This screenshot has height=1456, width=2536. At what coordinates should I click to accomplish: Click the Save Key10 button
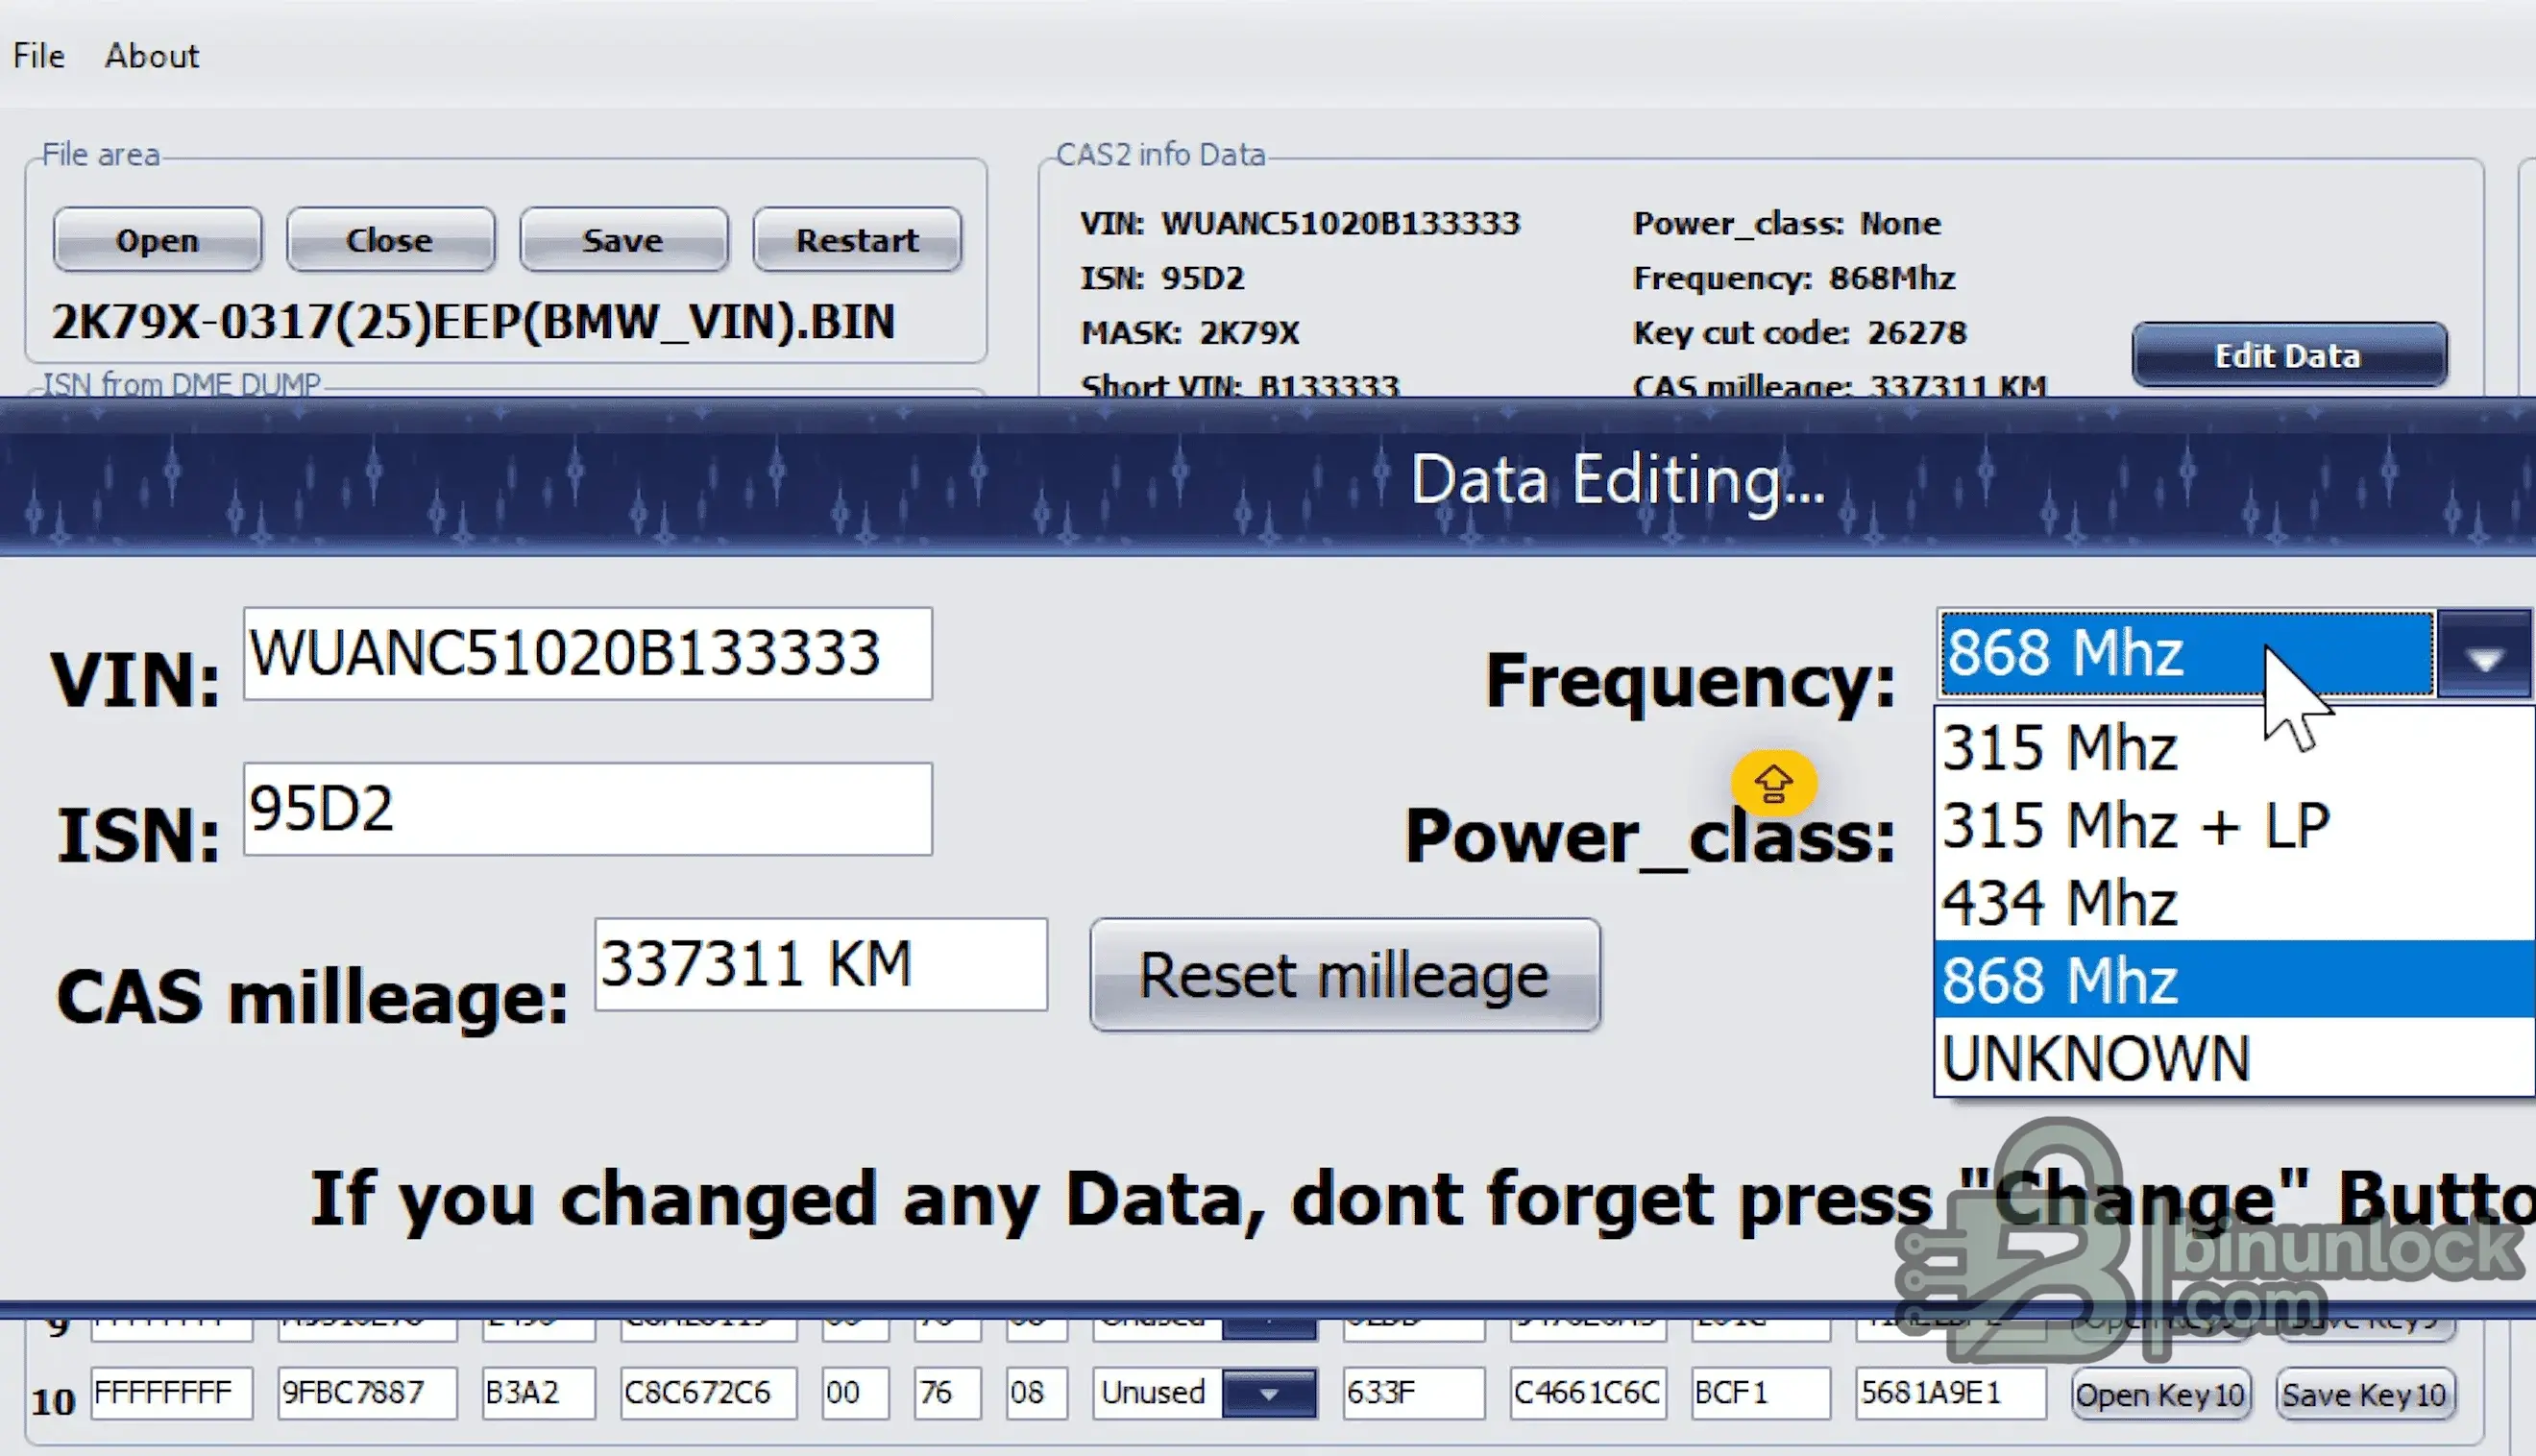(2364, 1394)
